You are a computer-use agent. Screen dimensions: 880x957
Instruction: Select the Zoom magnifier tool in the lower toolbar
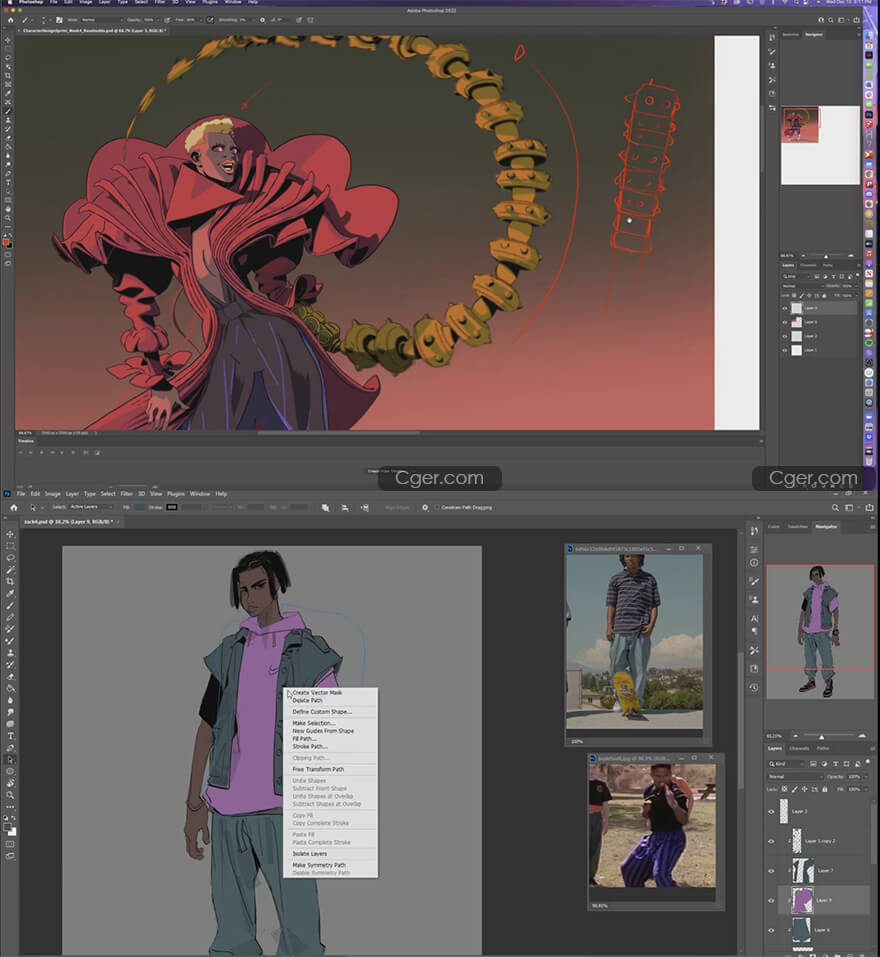point(11,795)
